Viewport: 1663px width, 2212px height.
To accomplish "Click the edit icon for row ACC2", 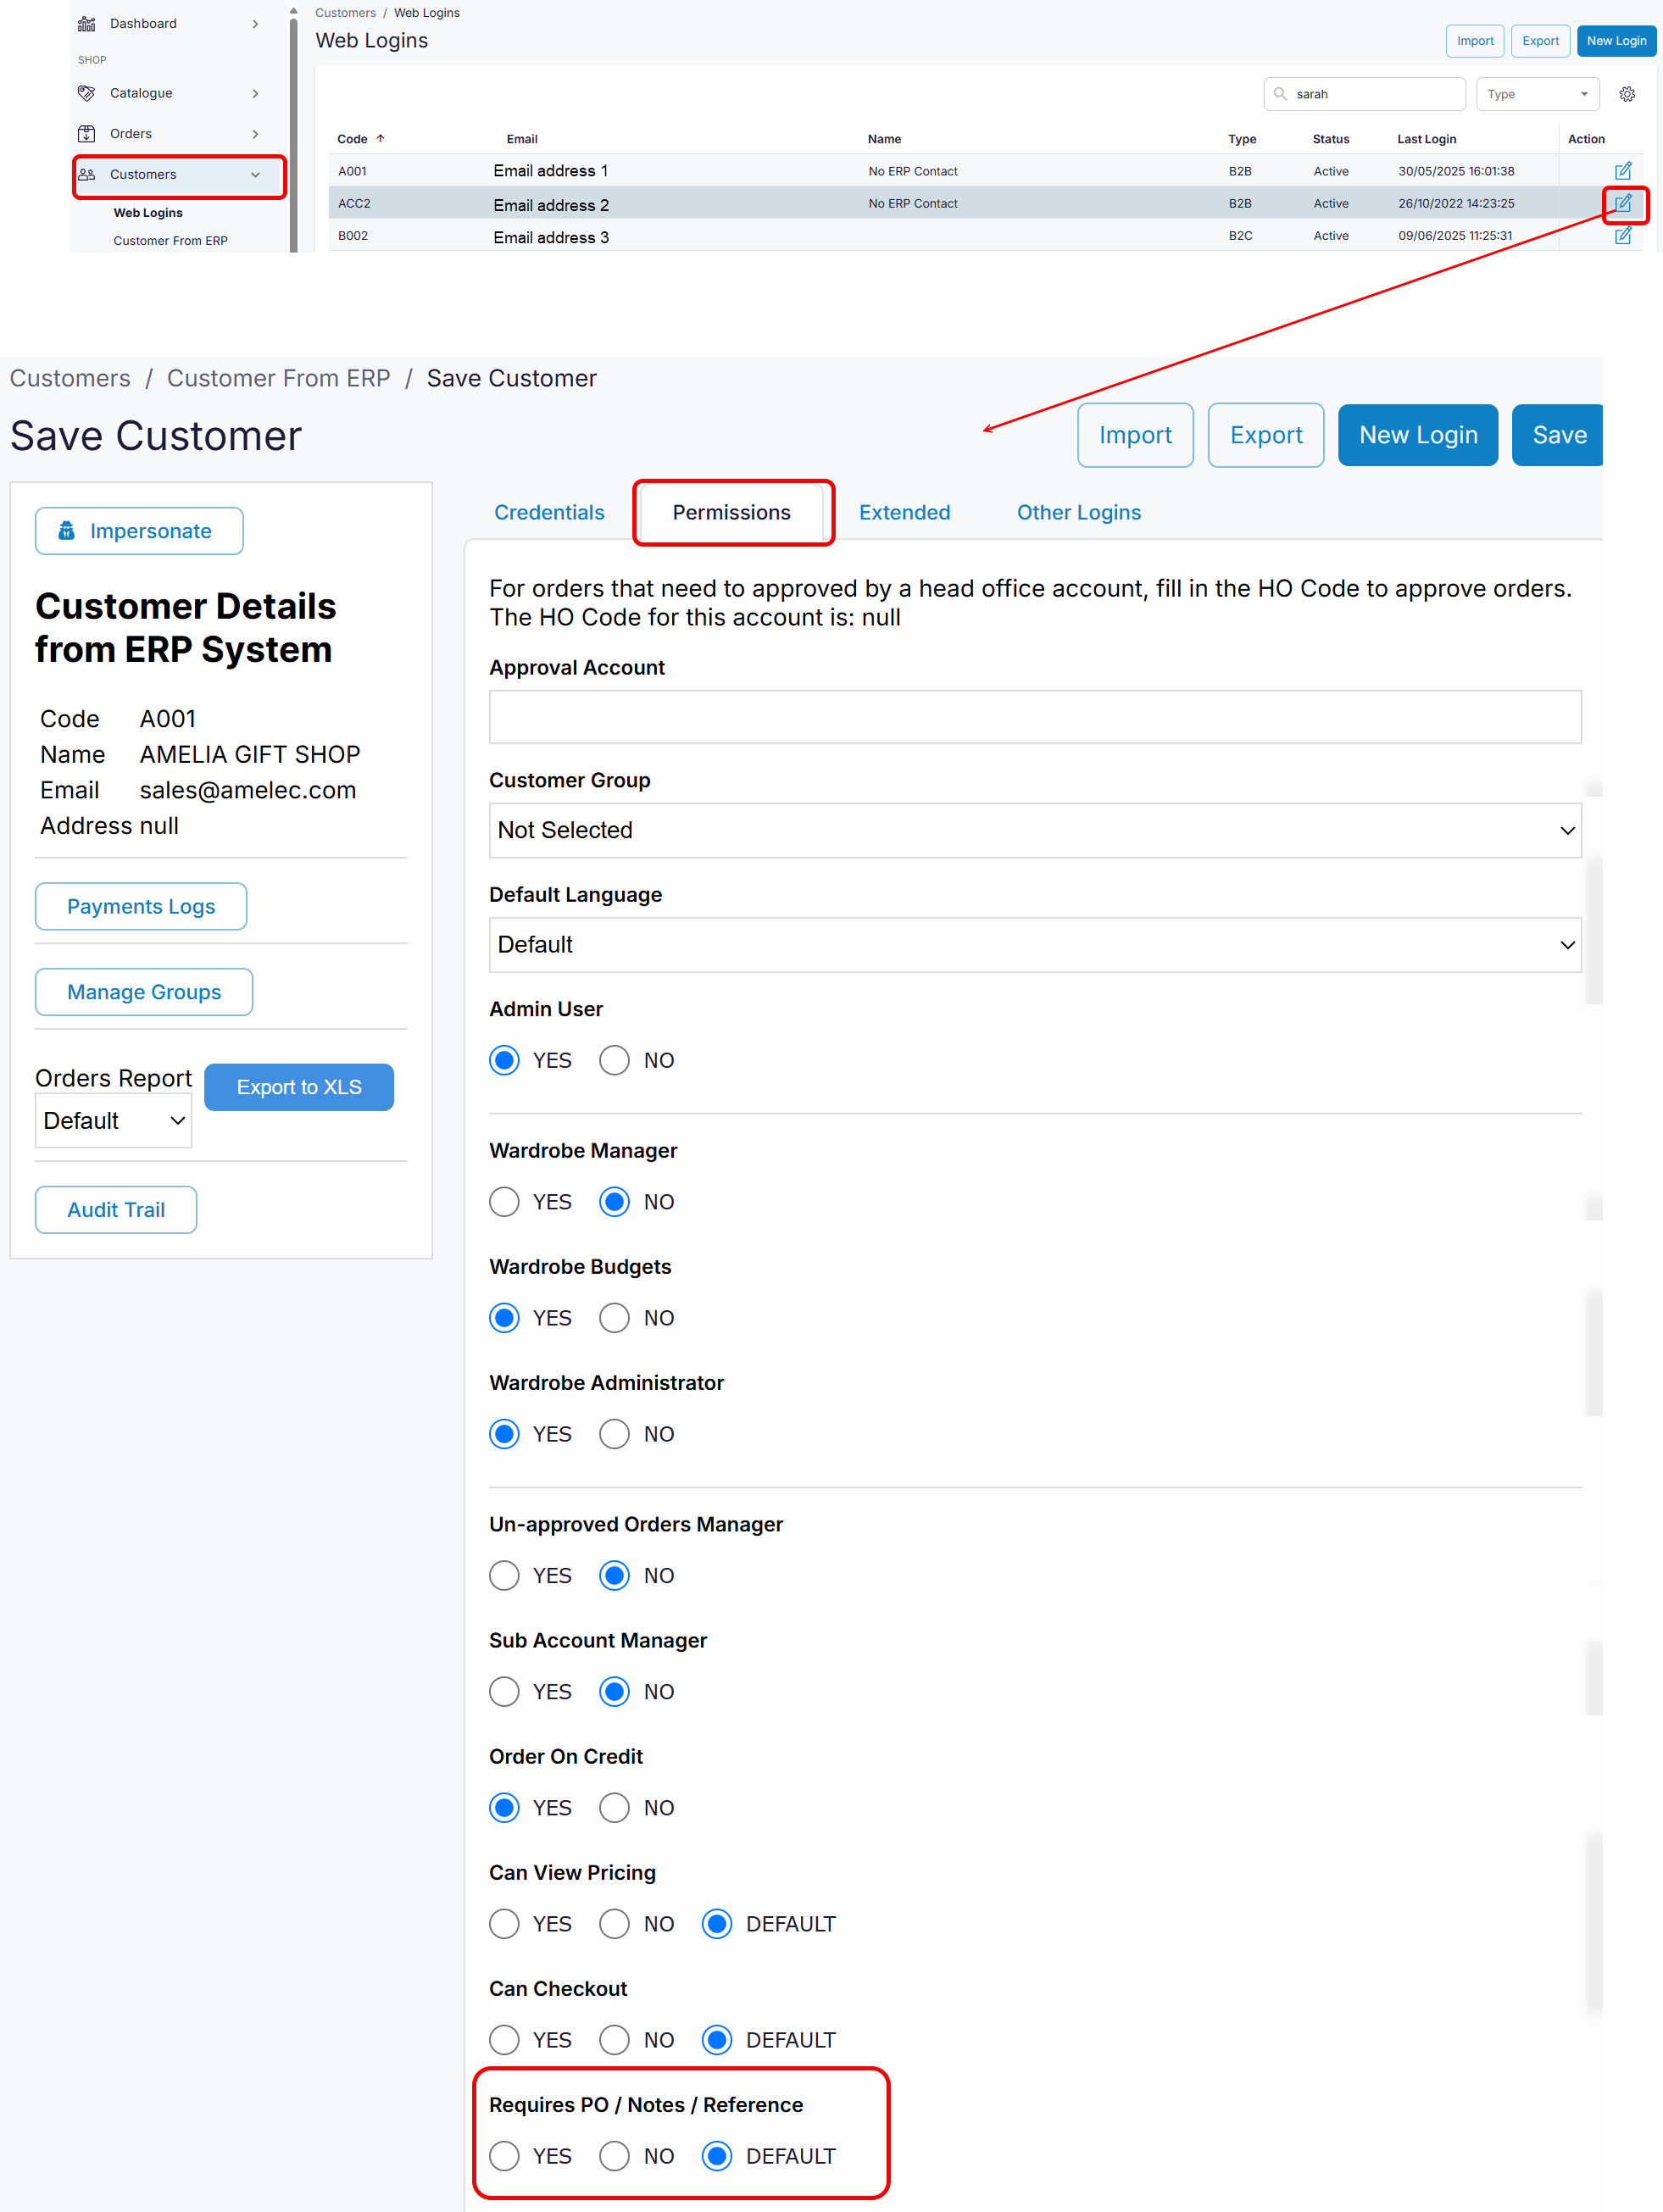I will coord(1622,203).
